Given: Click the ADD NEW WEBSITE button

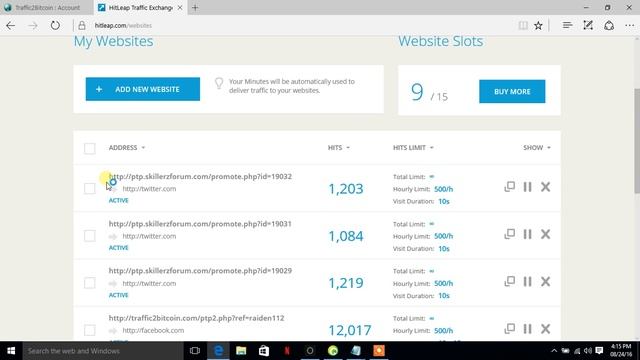Looking at the screenshot, I should pos(143,89).
